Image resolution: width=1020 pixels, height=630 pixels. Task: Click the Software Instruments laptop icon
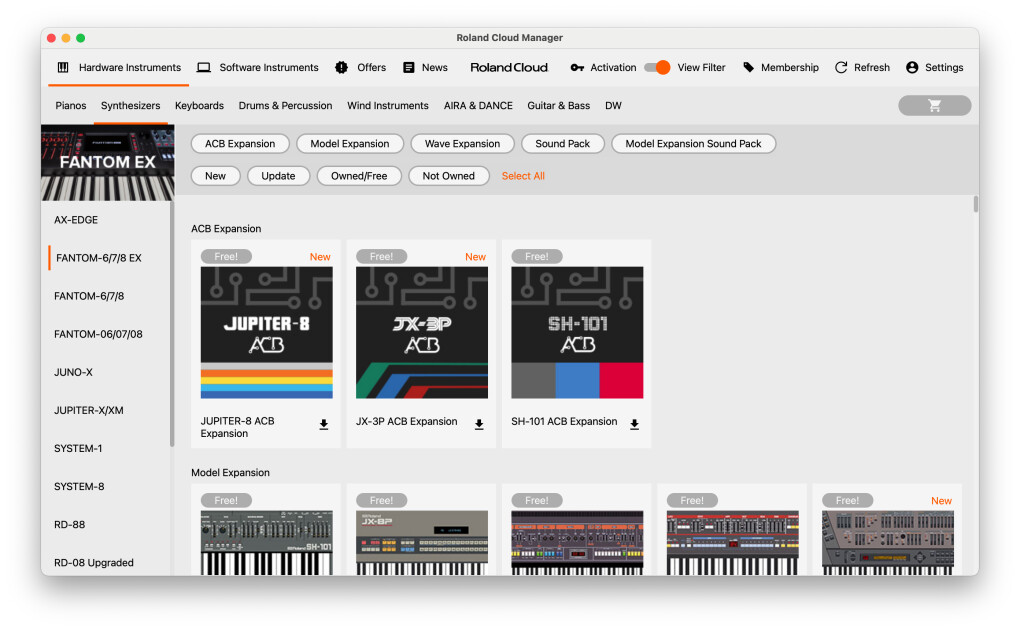click(x=204, y=67)
